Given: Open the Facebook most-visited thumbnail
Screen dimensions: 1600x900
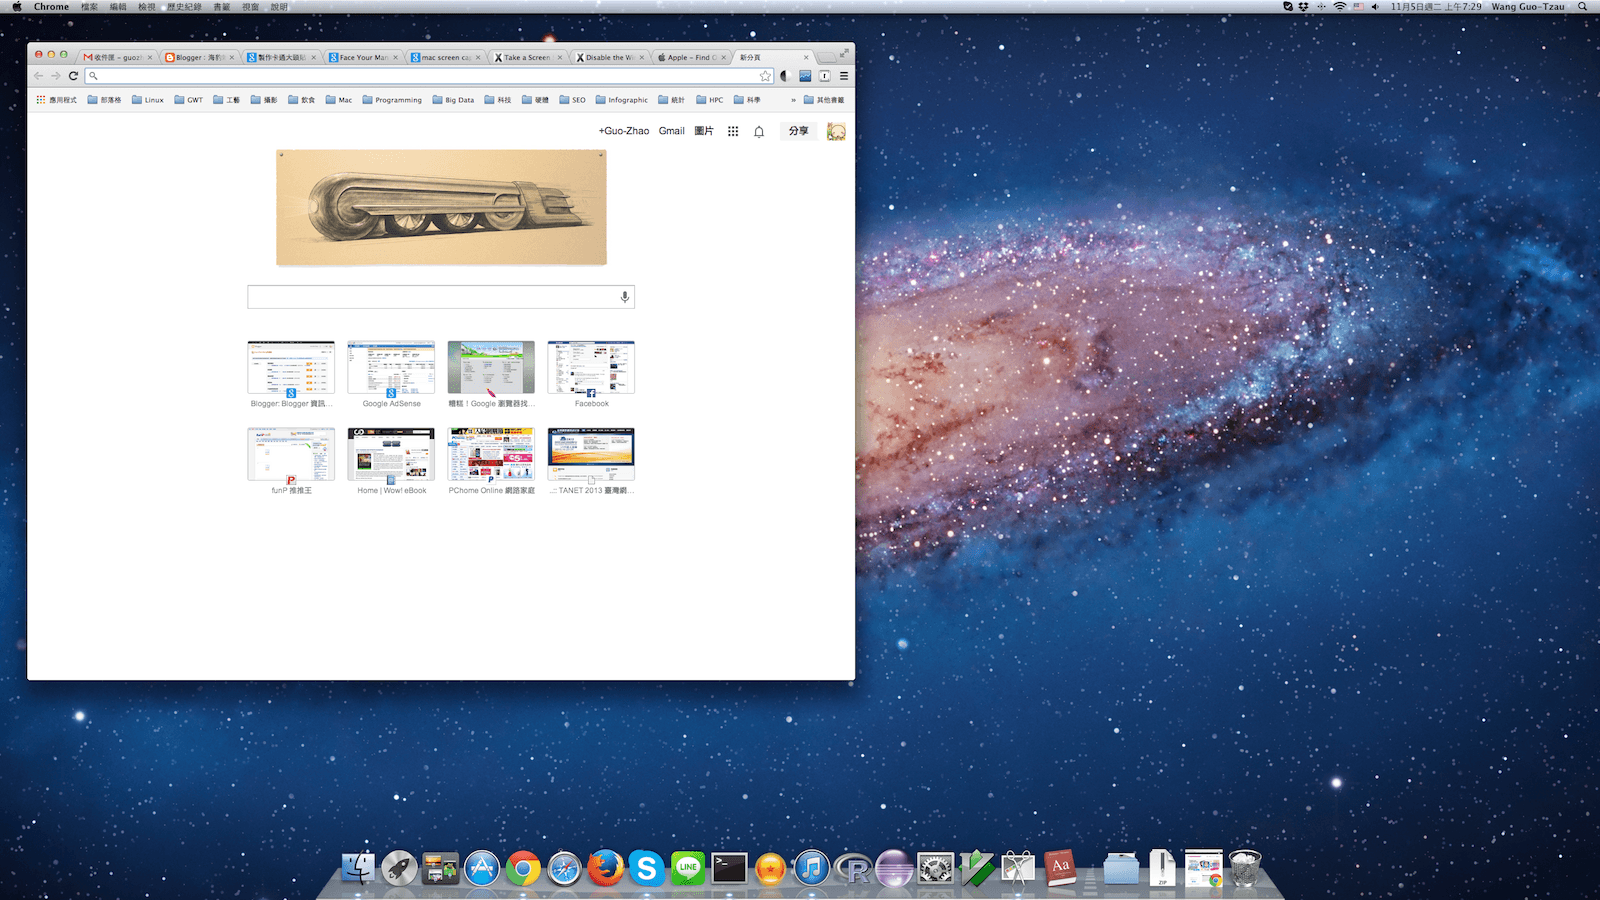Looking at the screenshot, I should 591,368.
